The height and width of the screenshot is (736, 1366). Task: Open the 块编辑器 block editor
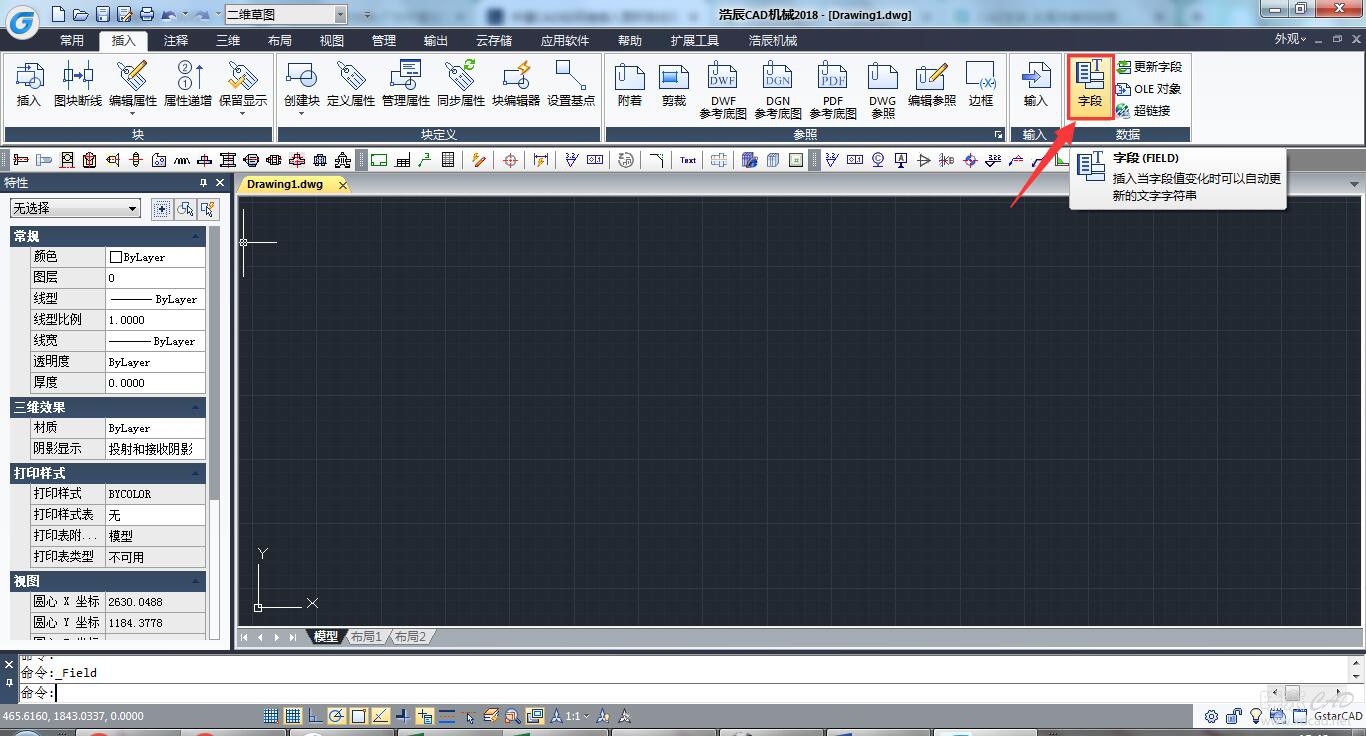[x=516, y=83]
